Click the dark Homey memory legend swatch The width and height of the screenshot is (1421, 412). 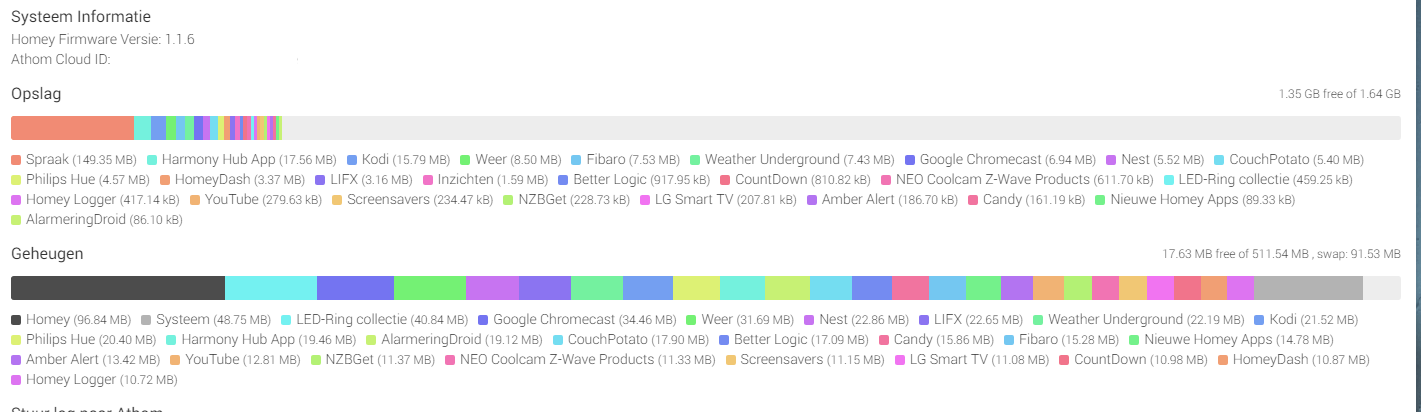(16, 320)
